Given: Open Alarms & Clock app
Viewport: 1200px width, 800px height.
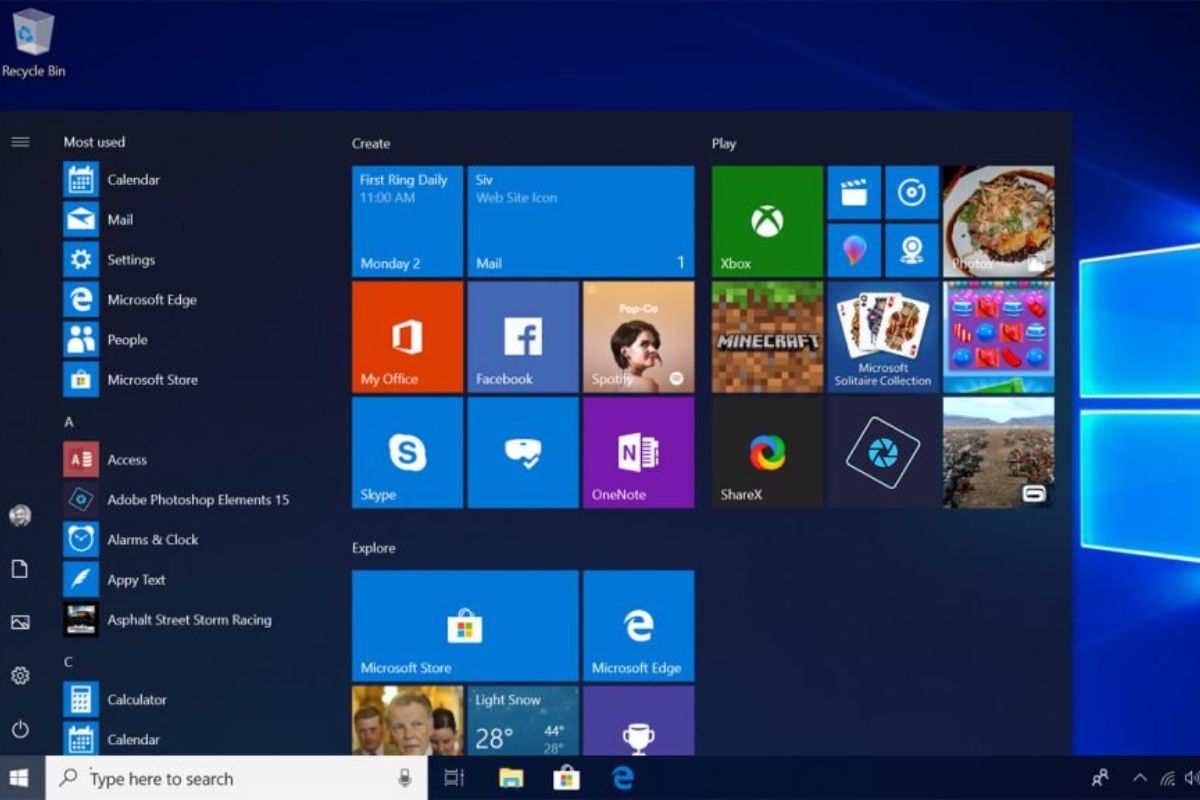Looking at the screenshot, I should pyautogui.click(x=190, y=540).
